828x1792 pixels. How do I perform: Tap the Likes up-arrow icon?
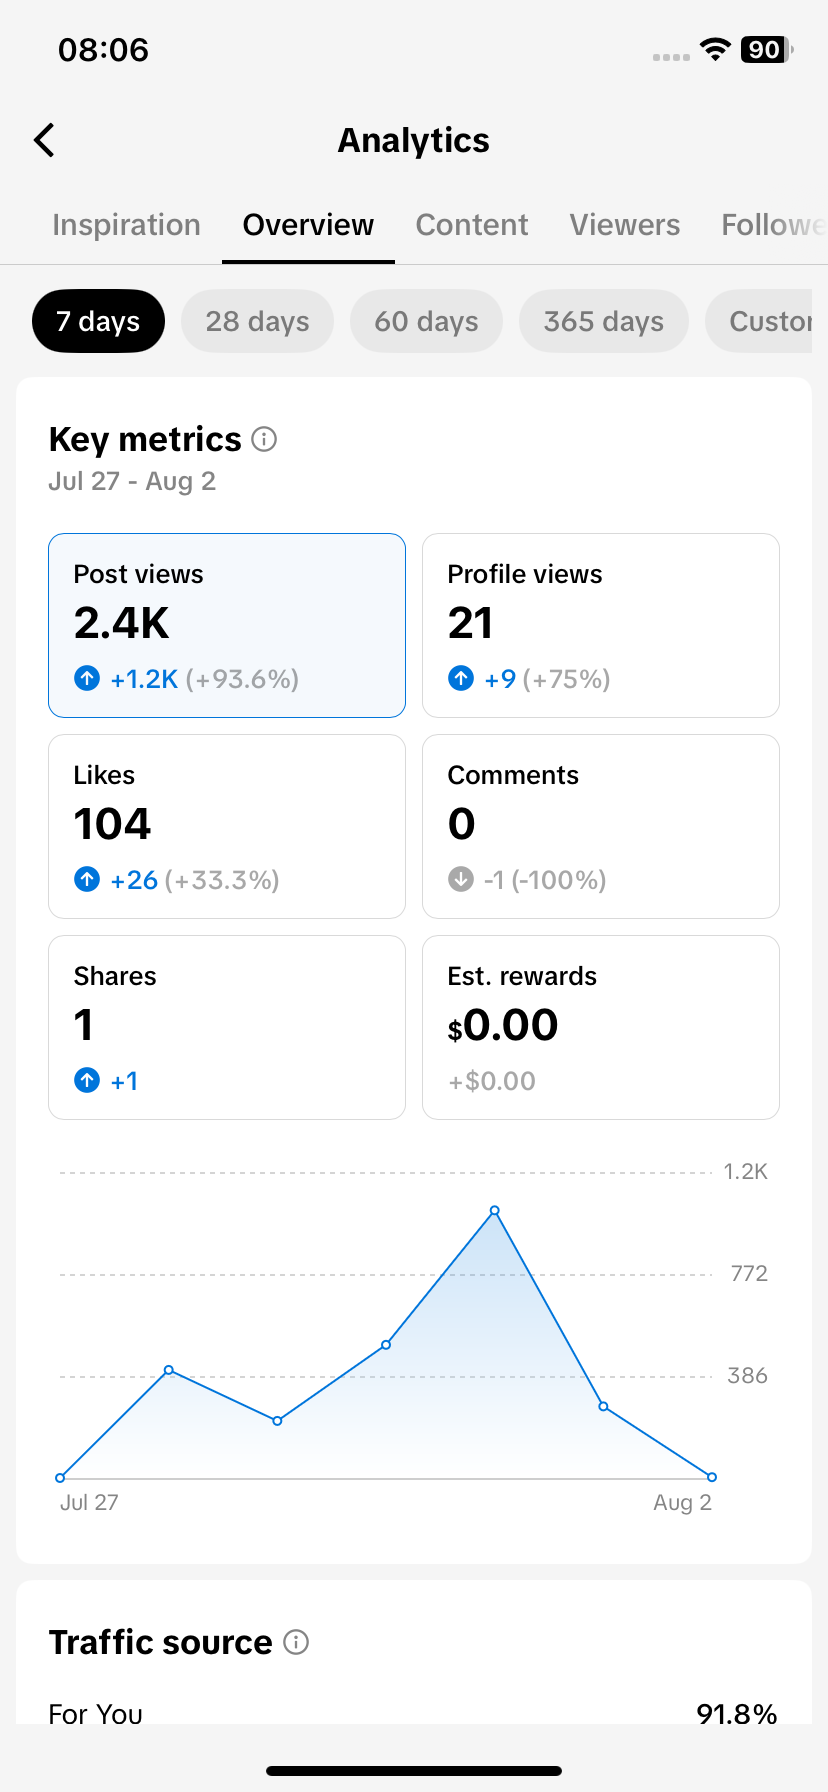[x=87, y=879]
